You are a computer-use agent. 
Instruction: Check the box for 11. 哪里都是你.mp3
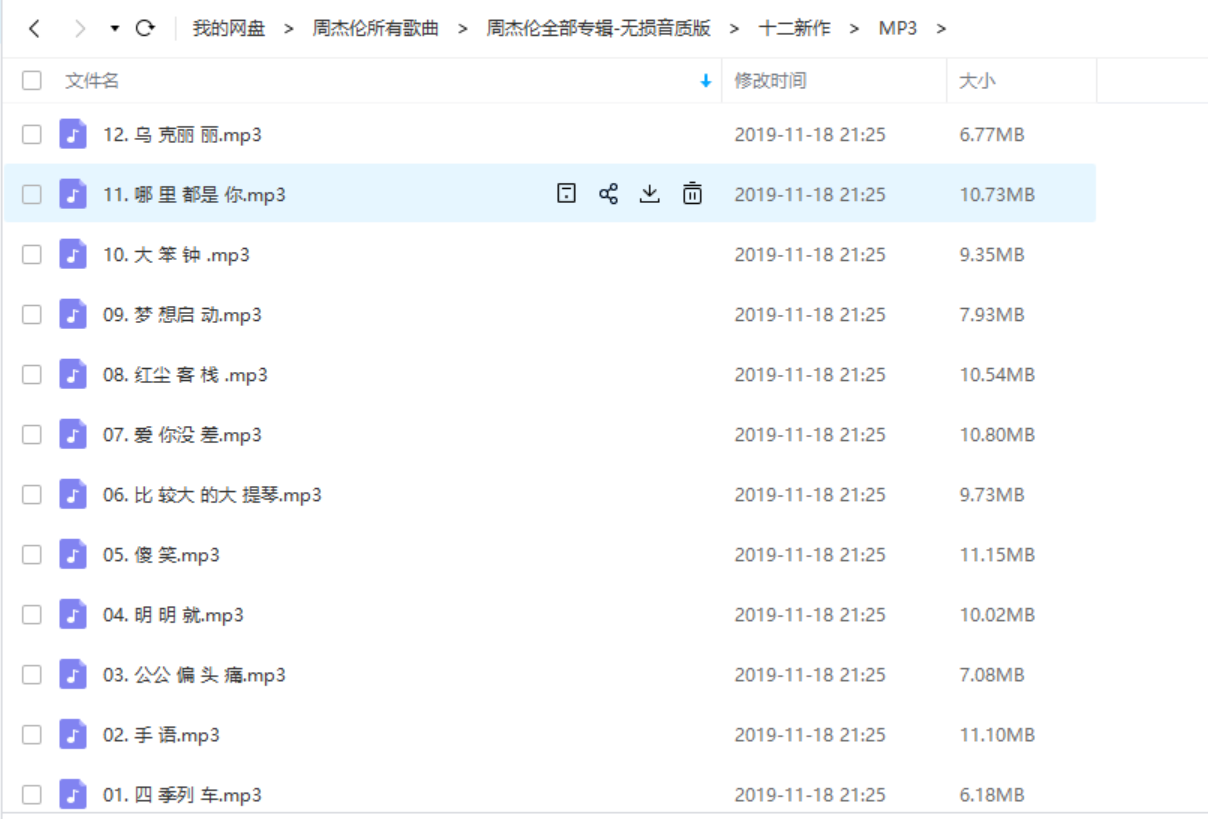point(32,194)
